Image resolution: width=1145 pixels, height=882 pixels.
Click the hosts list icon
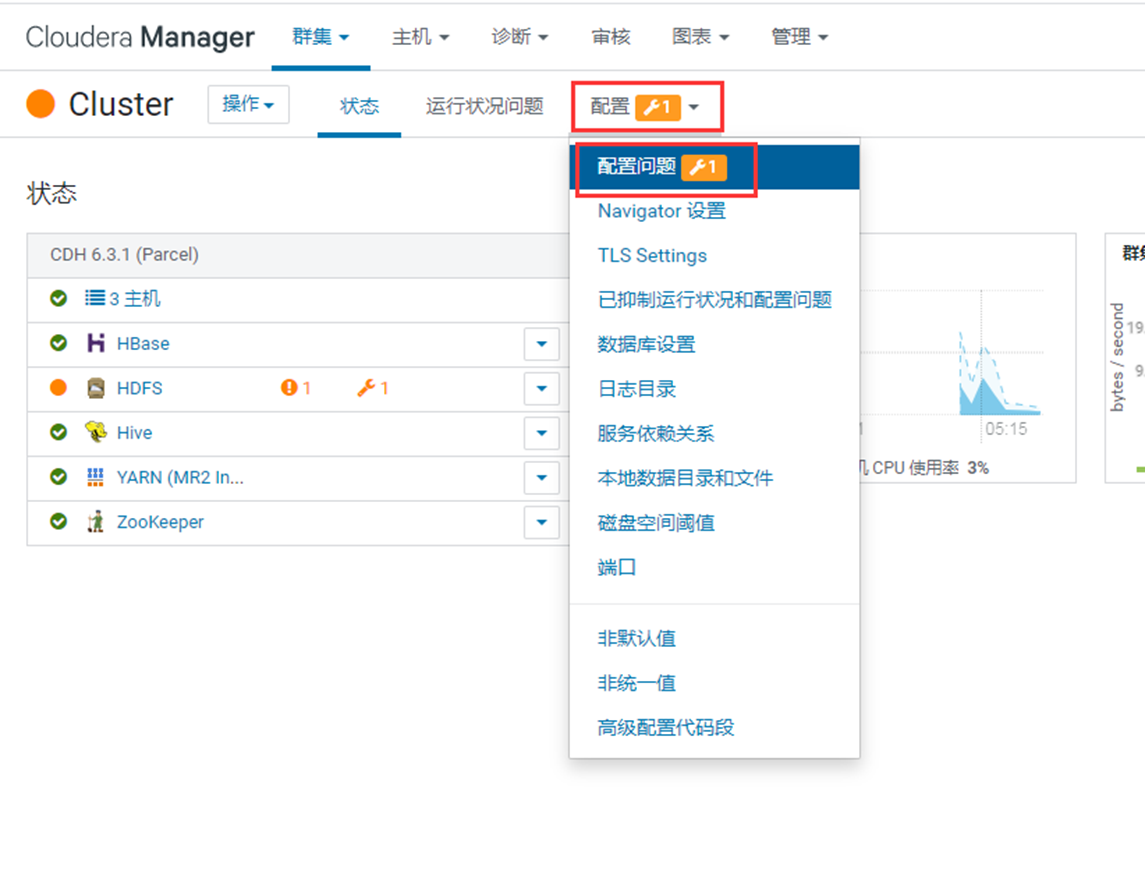[x=95, y=298]
